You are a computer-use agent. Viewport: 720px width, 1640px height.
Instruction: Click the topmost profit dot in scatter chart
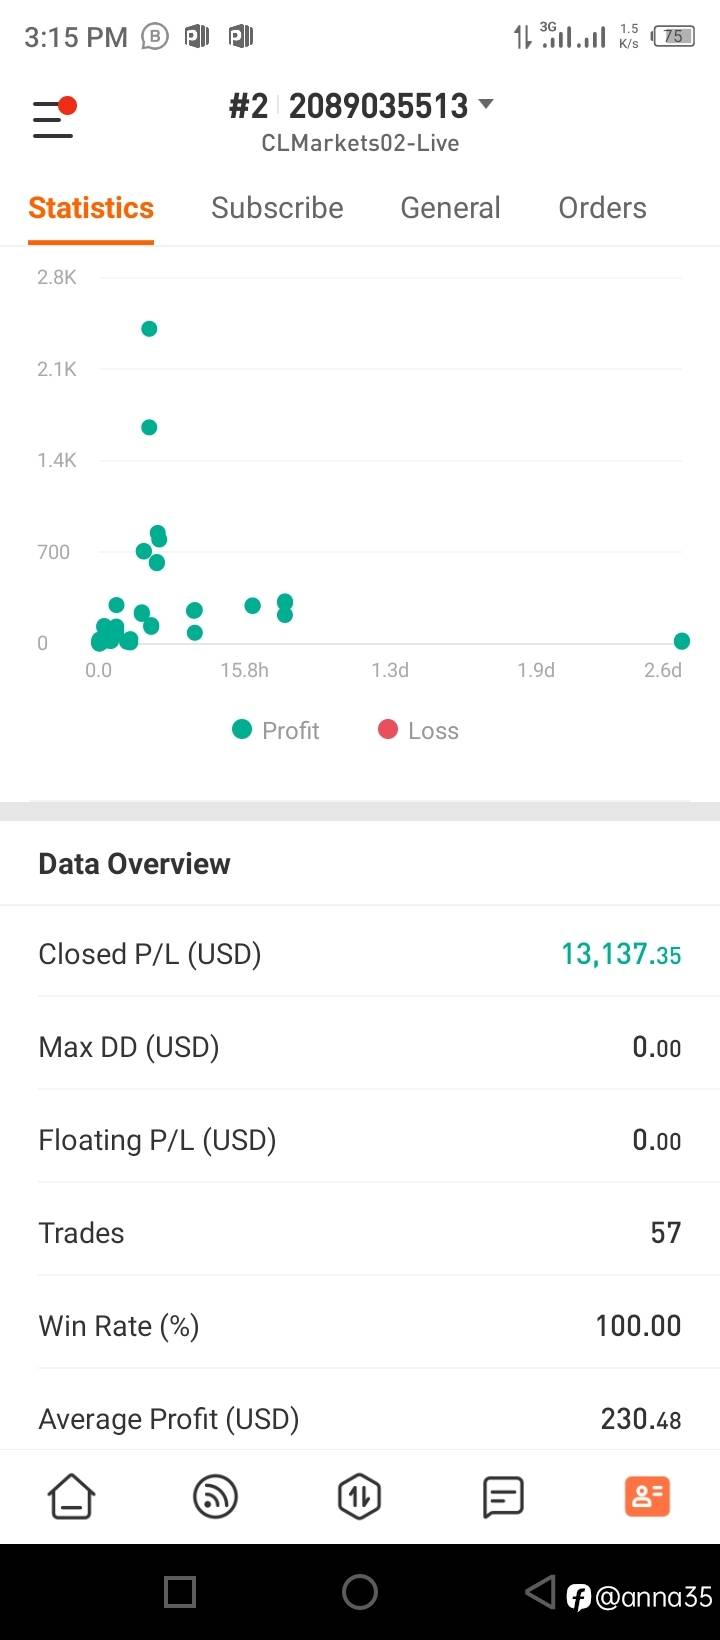coord(149,329)
